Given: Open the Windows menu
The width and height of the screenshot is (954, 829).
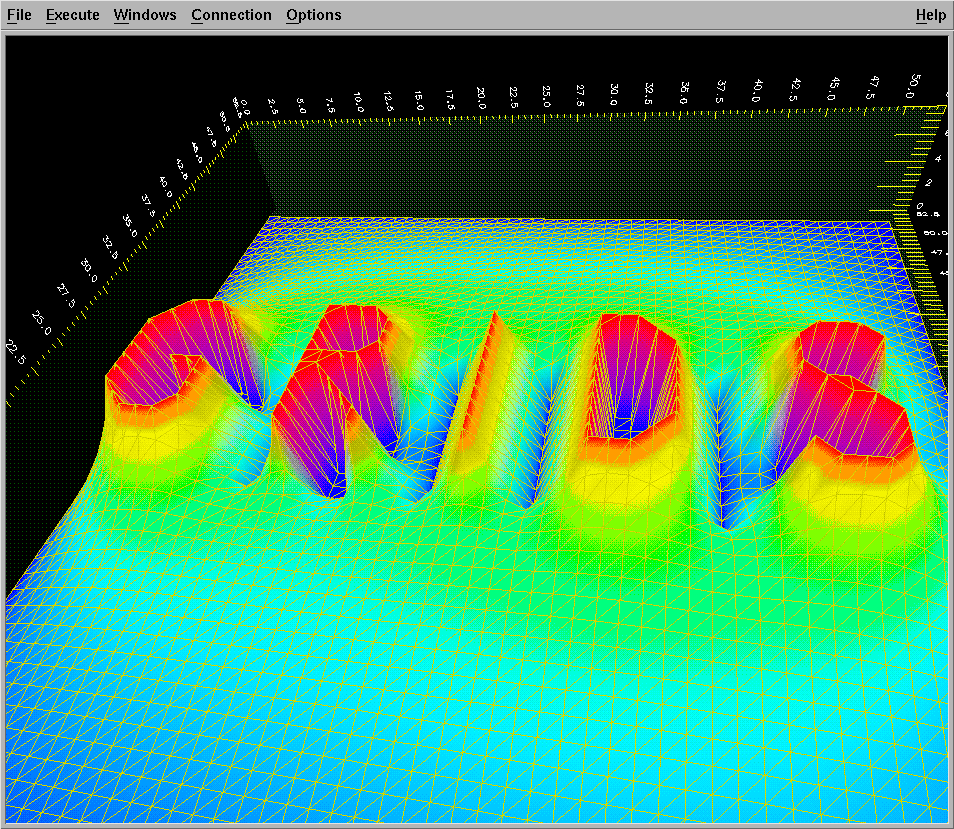Looking at the screenshot, I should [144, 15].
